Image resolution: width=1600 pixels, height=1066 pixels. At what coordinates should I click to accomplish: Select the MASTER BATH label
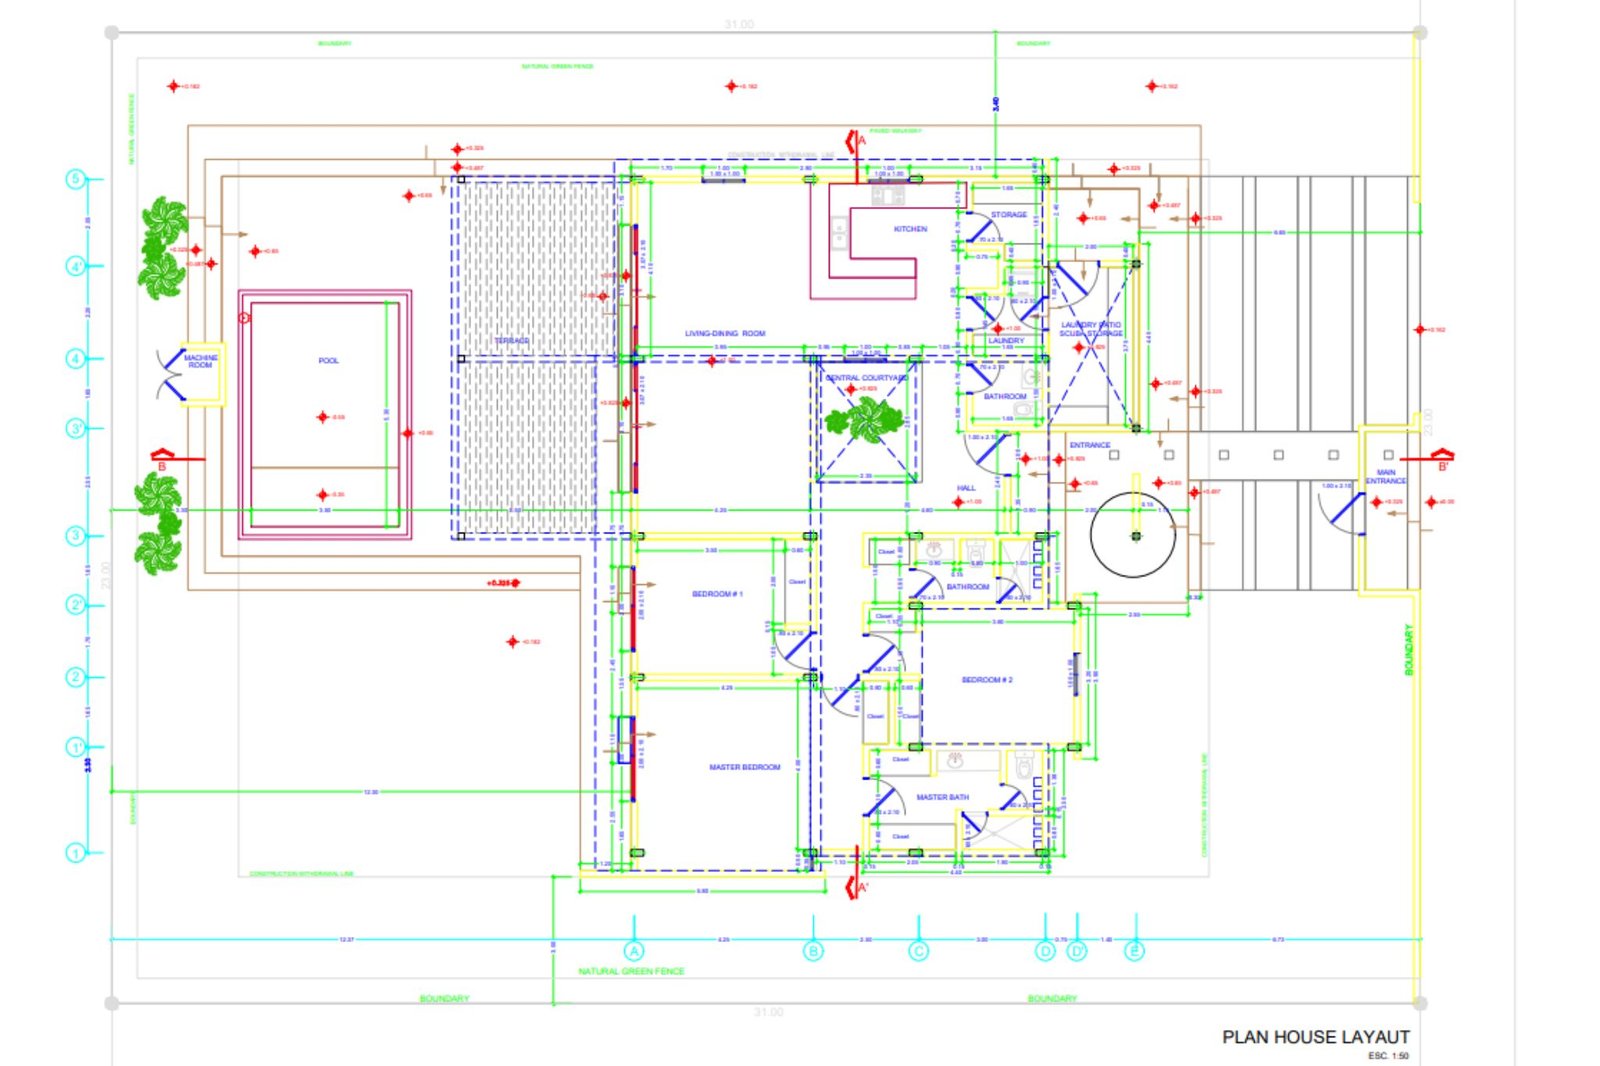(942, 798)
